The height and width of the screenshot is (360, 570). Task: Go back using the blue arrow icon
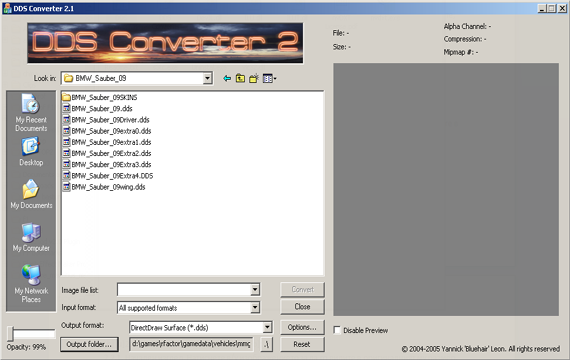click(227, 78)
